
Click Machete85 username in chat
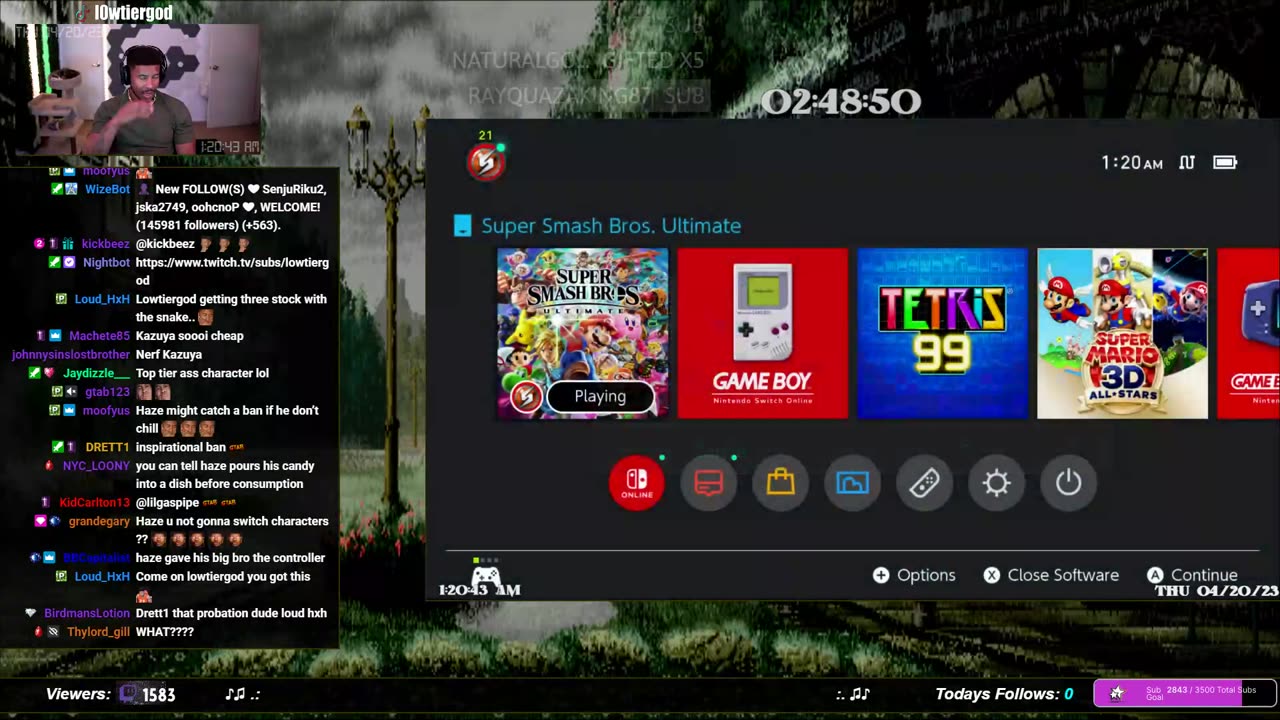99,336
